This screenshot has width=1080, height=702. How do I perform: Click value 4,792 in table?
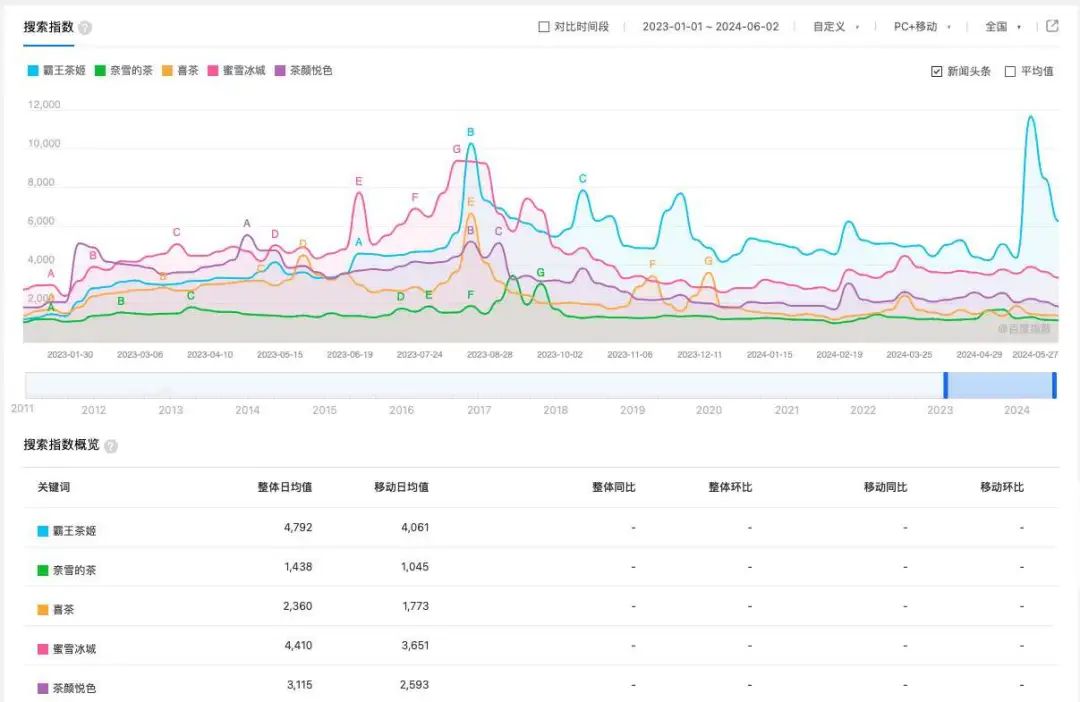(x=298, y=528)
